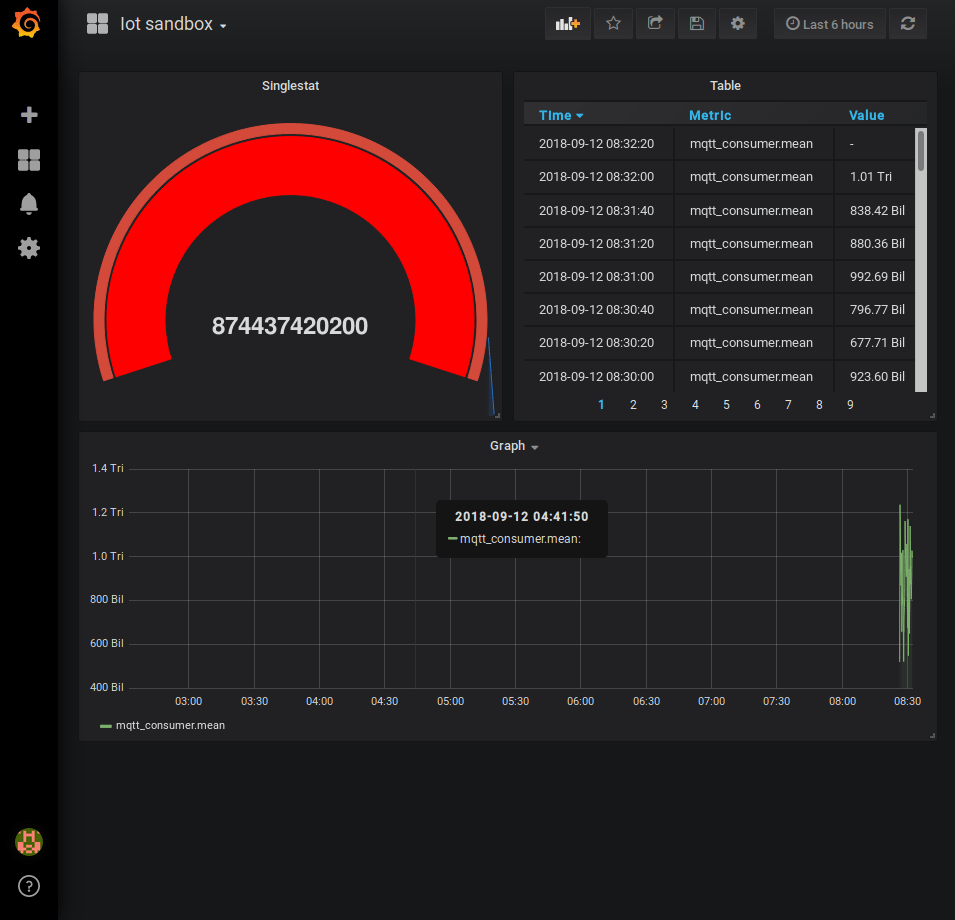Star this dashboard as favorite
This screenshot has width=955, height=920.
(x=613, y=24)
